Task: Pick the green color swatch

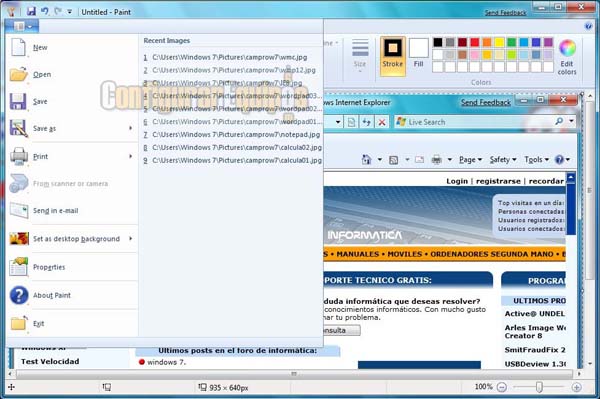Action: pyautogui.click(x=511, y=42)
